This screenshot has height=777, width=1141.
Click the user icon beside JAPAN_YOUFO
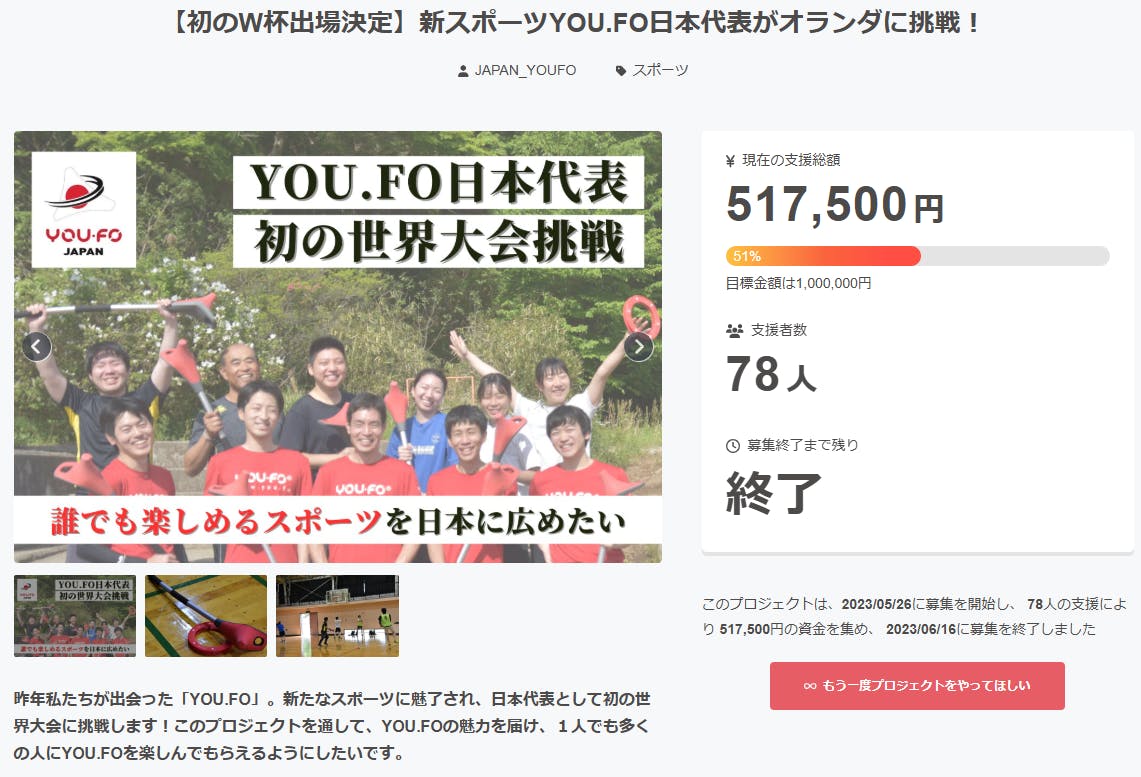coord(463,71)
